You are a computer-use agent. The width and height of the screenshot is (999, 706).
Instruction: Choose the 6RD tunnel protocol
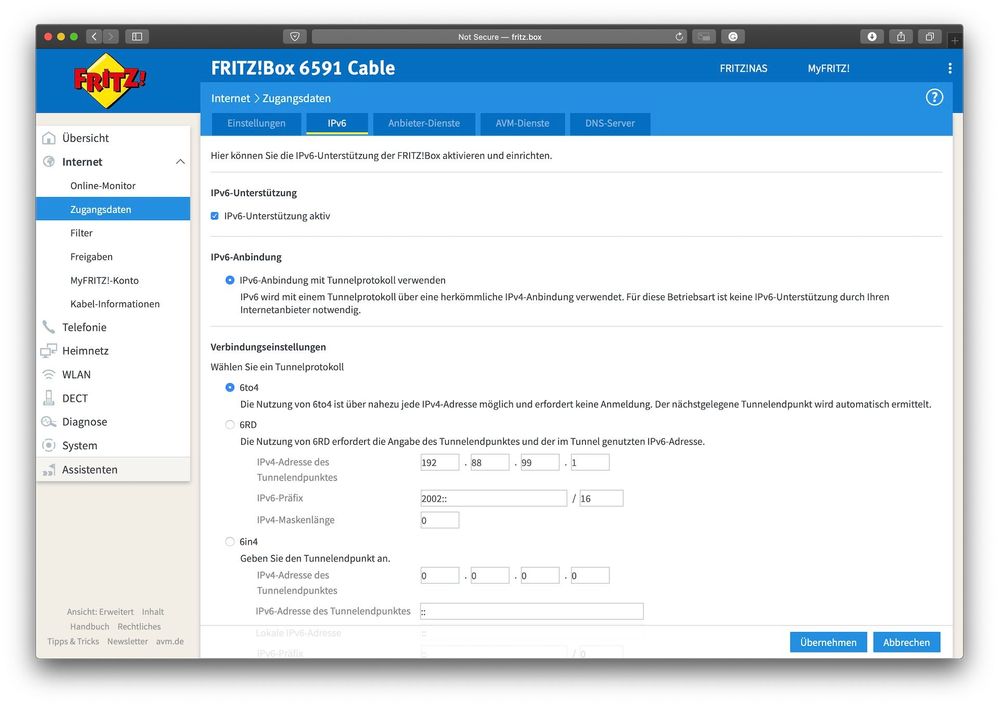[x=230, y=425]
